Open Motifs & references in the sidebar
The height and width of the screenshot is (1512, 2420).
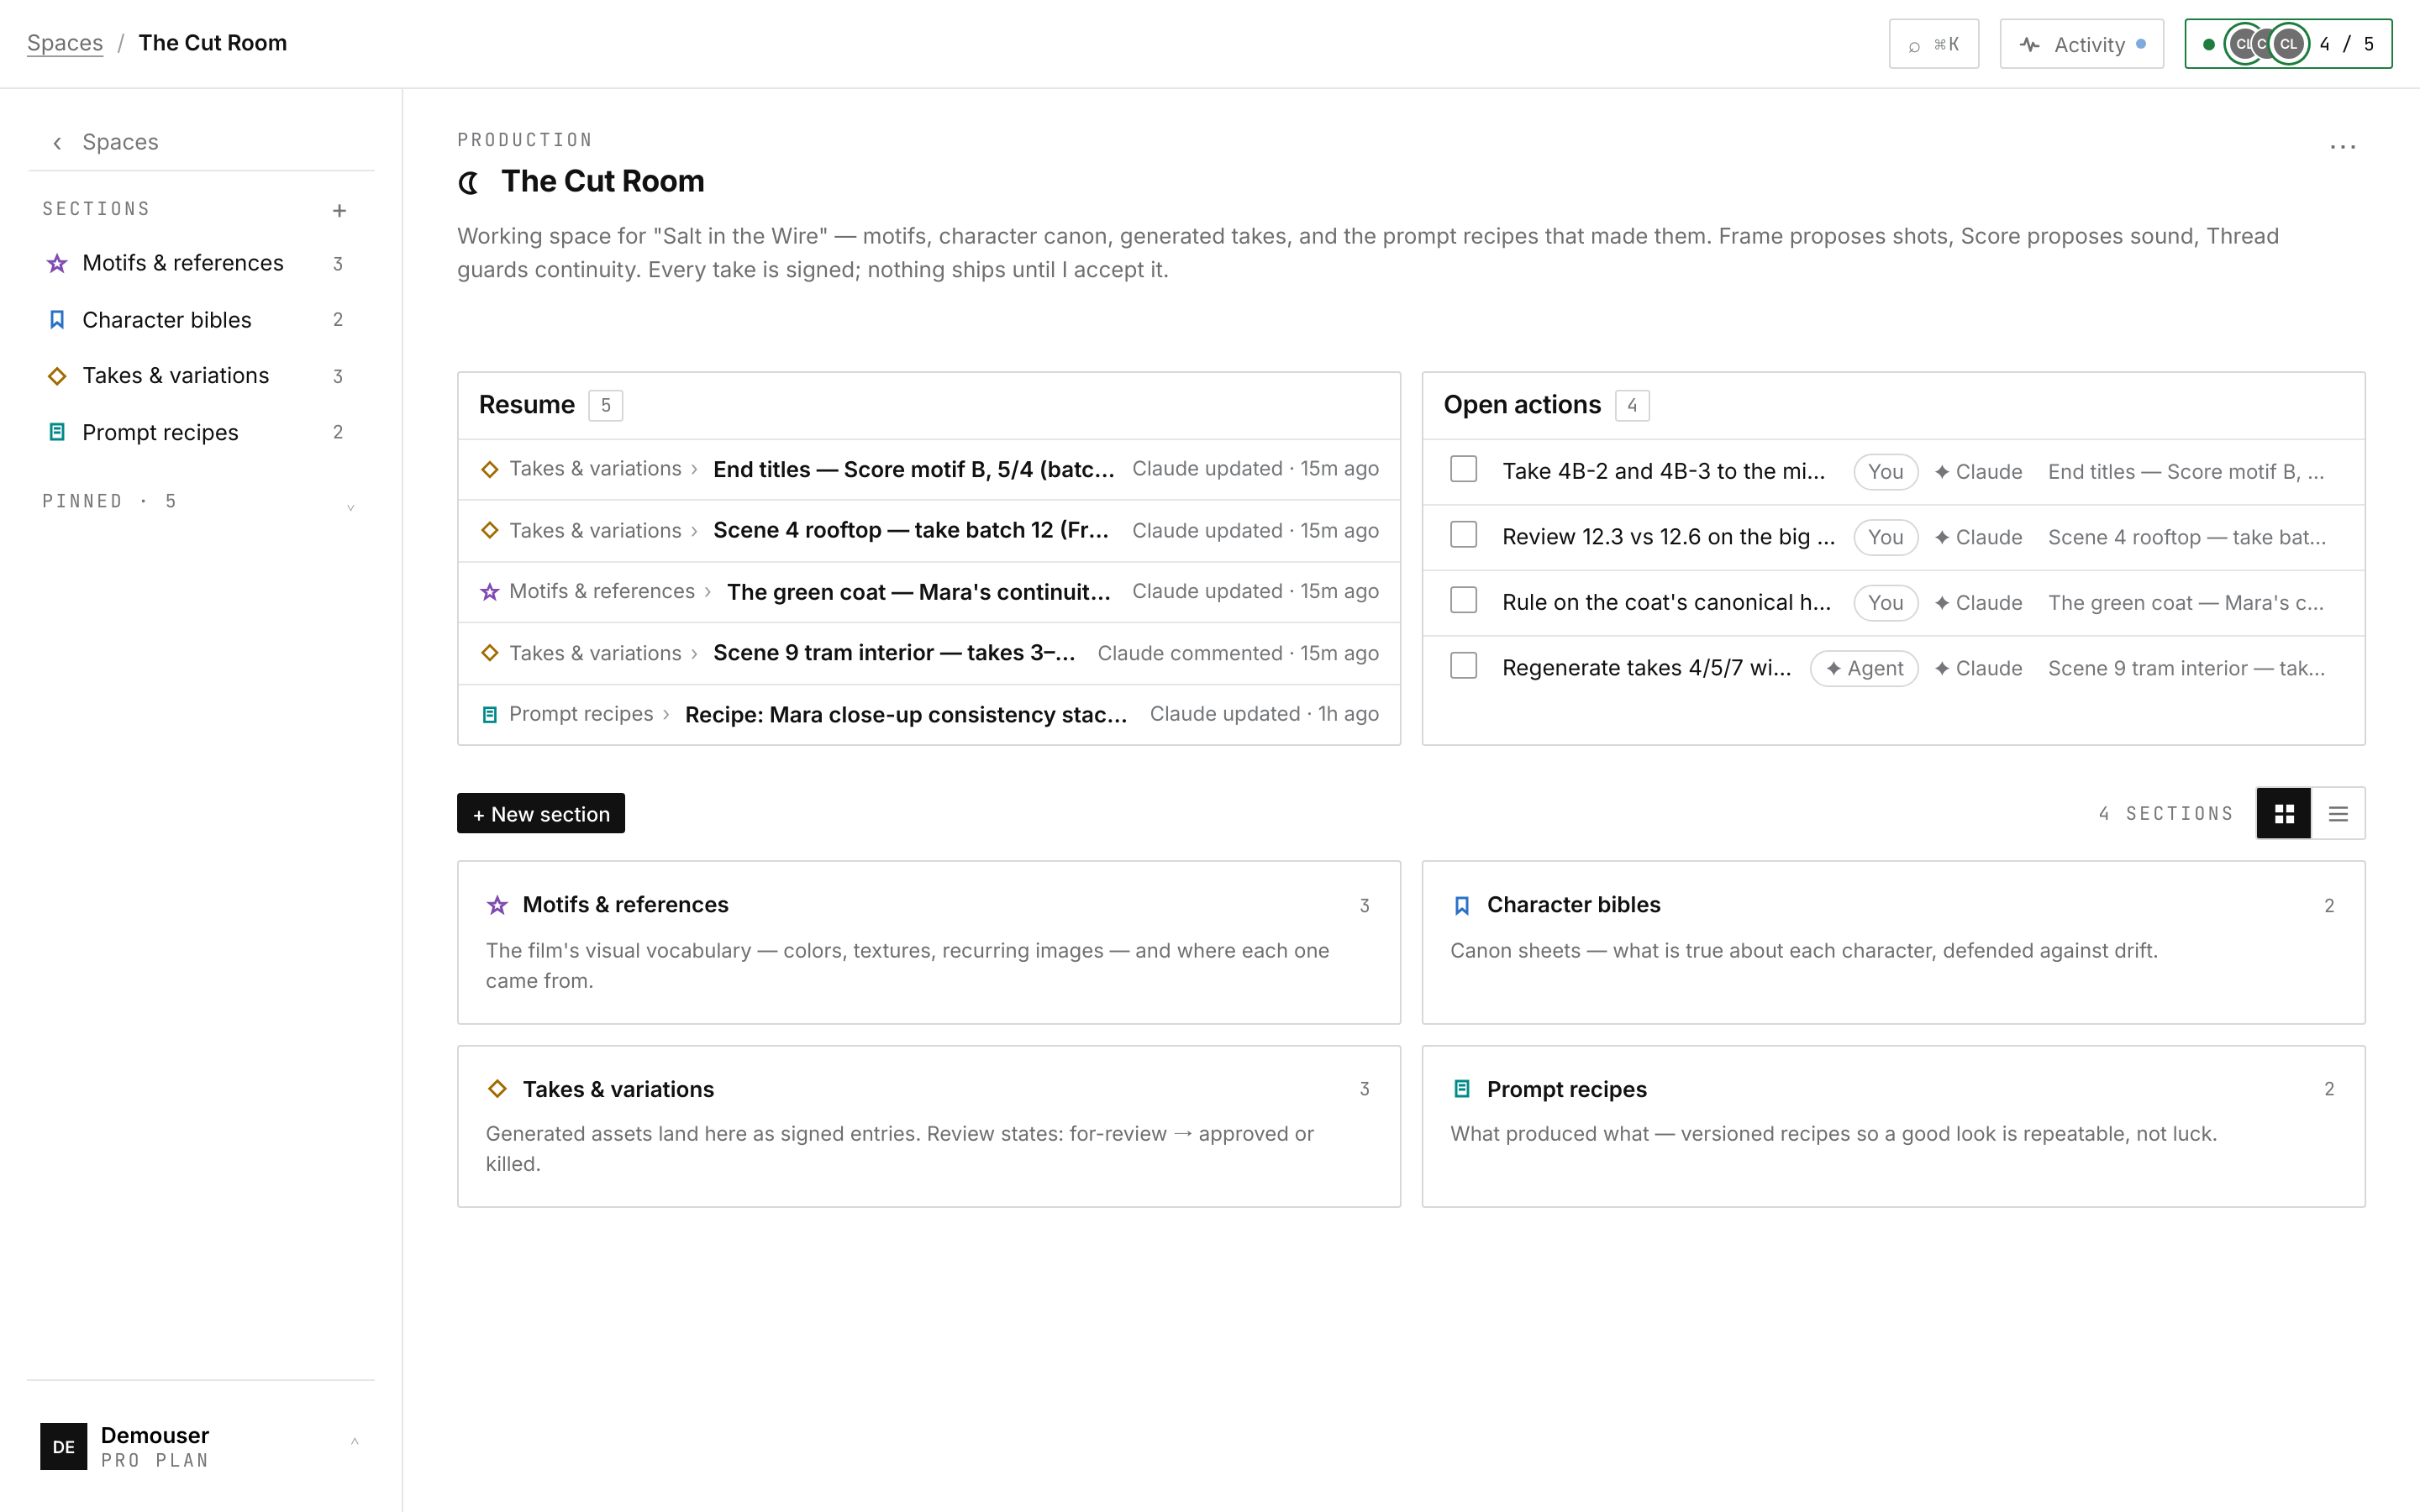pos(200,263)
